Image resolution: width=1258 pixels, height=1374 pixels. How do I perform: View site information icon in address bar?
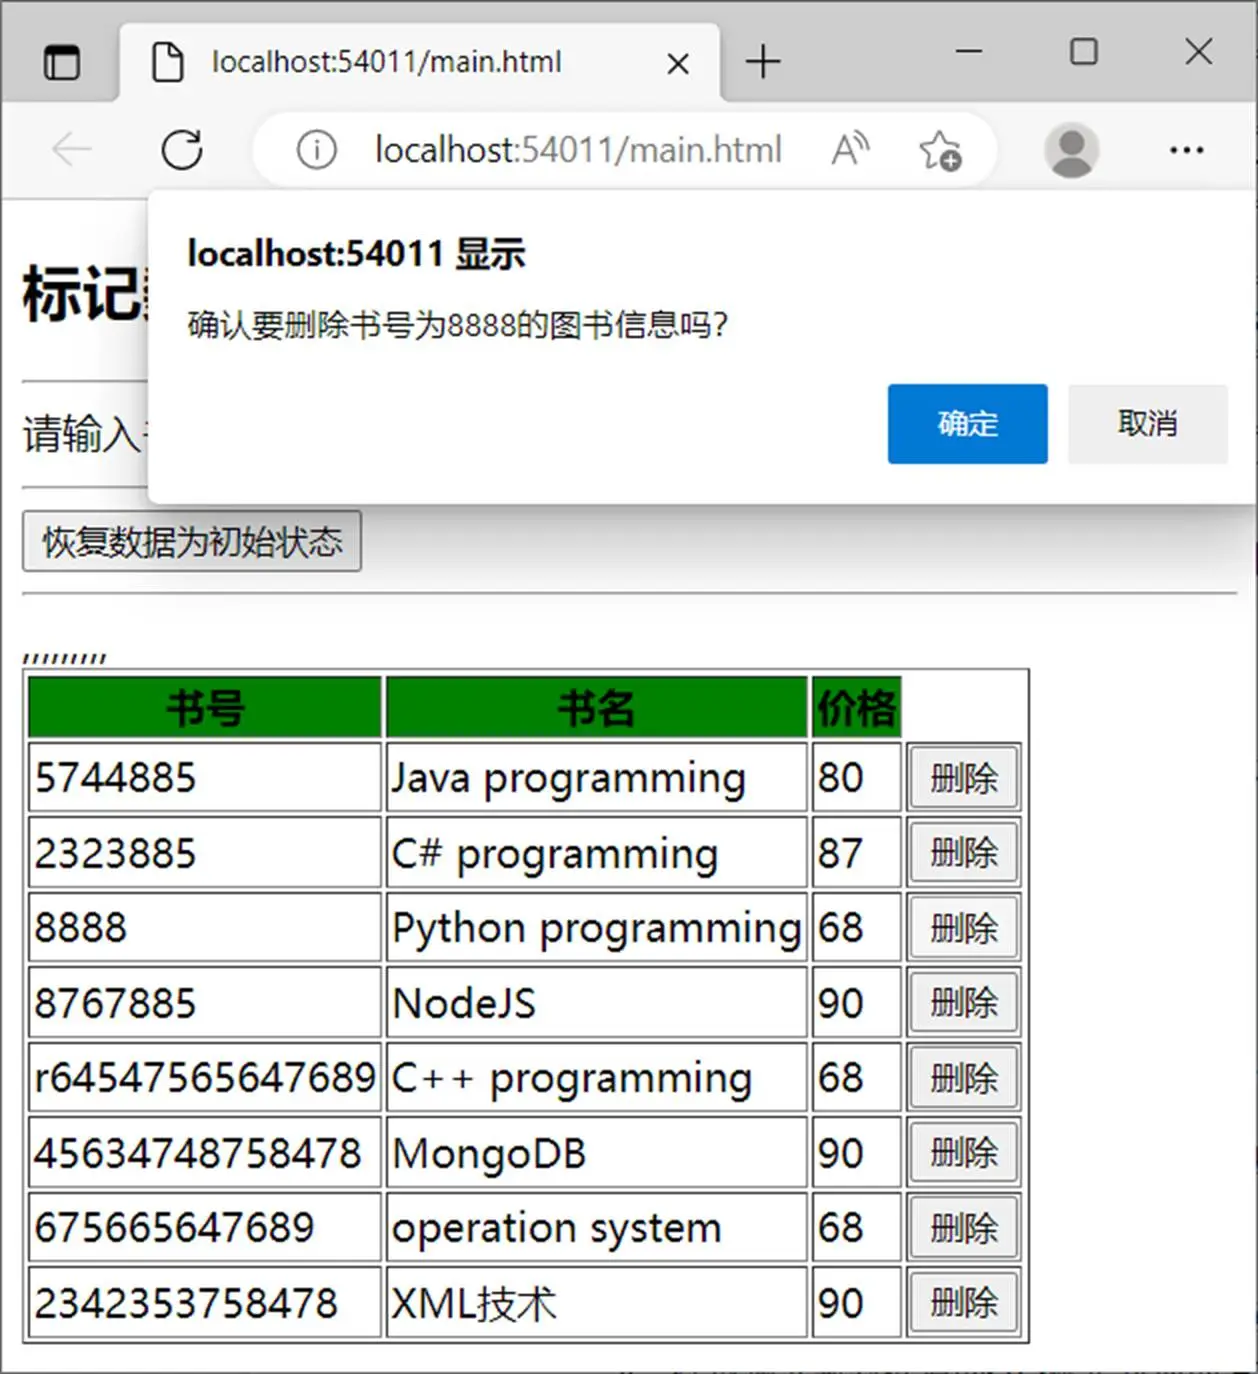click(316, 150)
